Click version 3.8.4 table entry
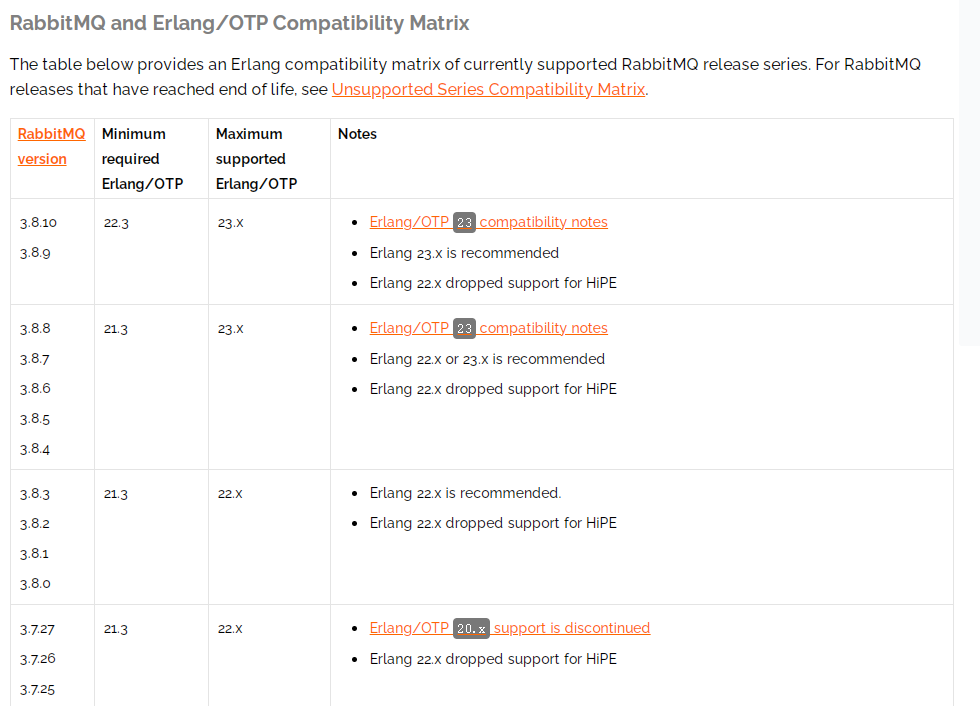Image resolution: width=980 pixels, height=706 pixels. (x=35, y=449)
